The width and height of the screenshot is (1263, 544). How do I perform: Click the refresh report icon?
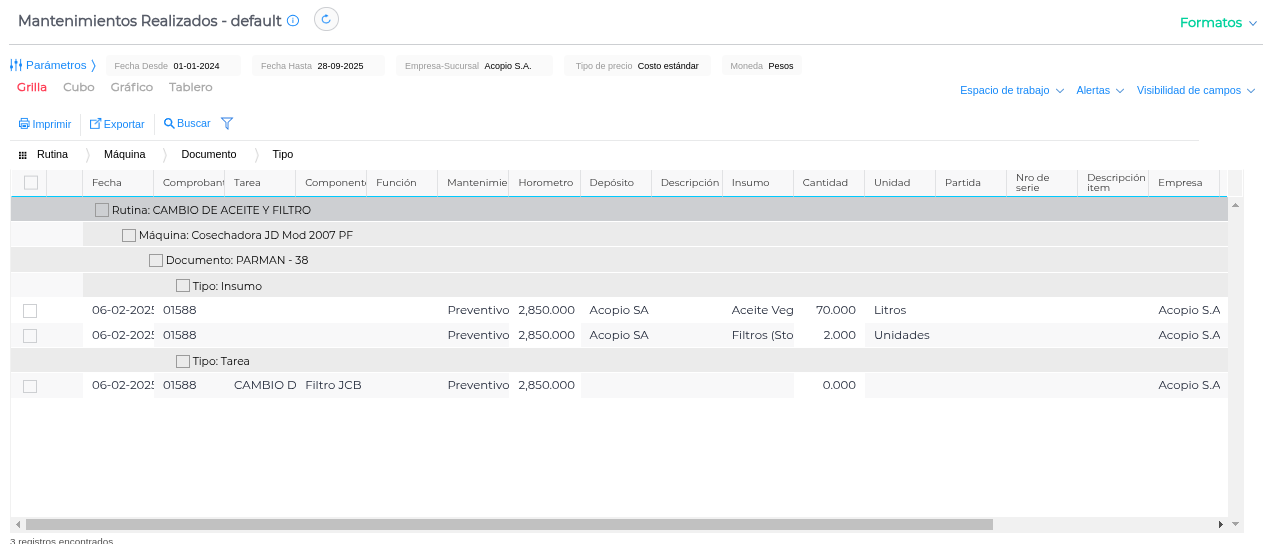coord(326,19)
